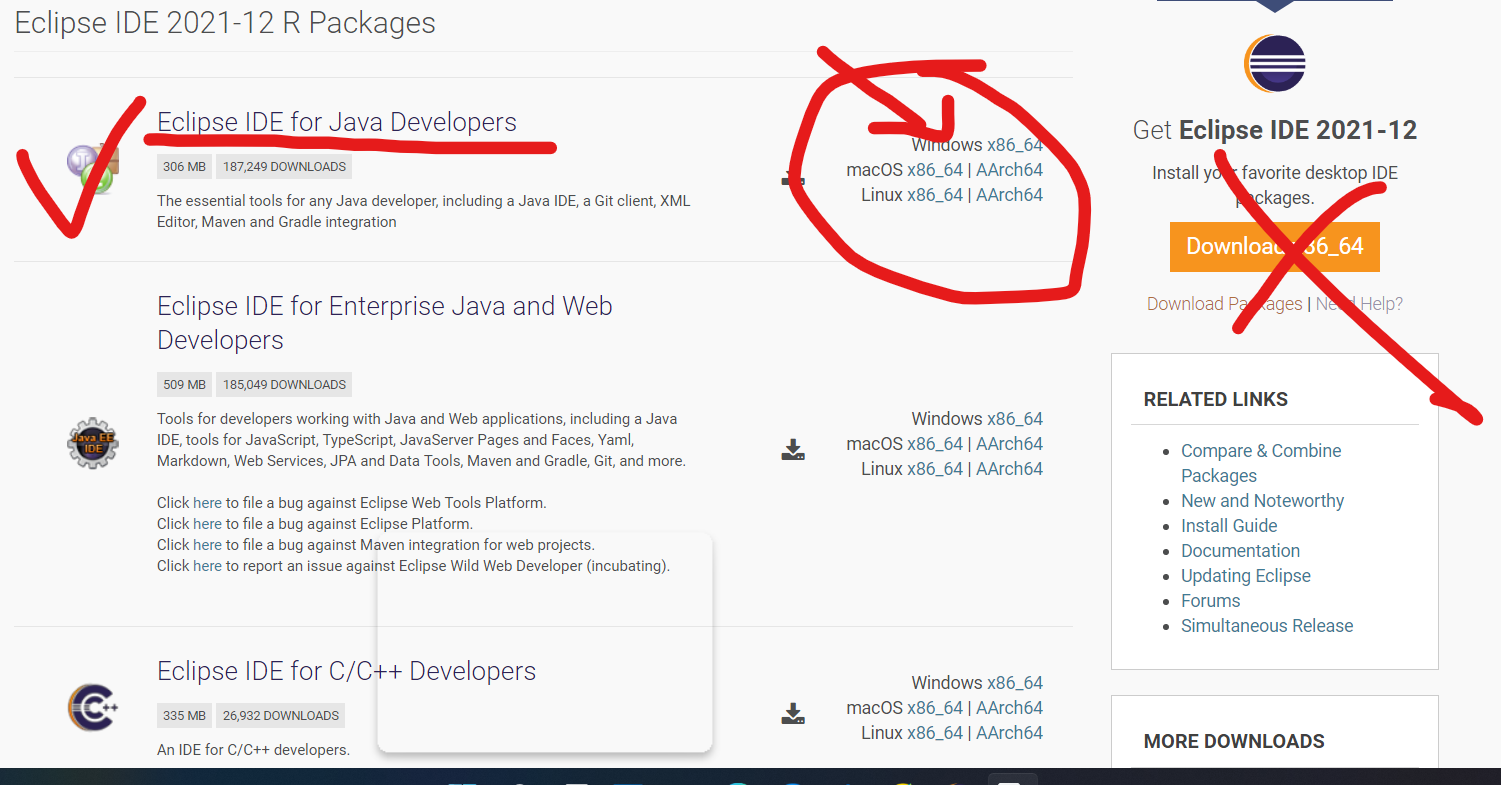Click the Java EE IDE gear icon
This screenshot has width=1501, height=785.
click(x=93, y=443)
